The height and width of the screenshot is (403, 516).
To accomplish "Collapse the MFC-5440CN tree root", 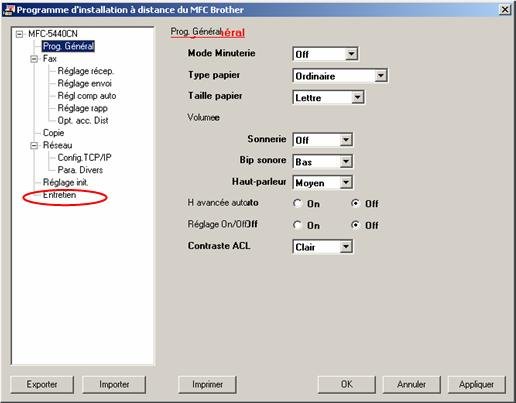I will click(x=20, y=34).
